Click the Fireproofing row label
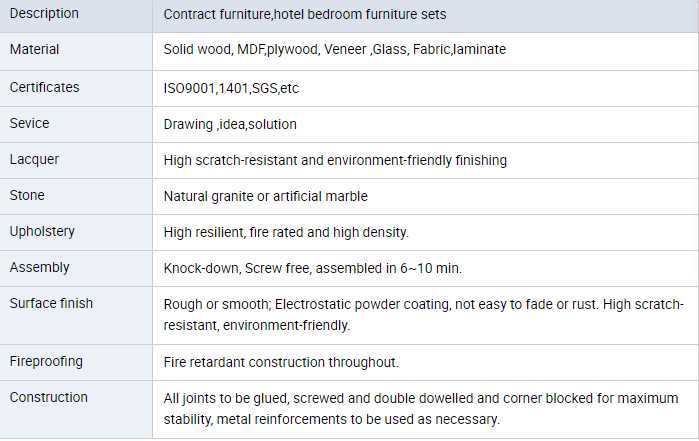The image size is (699, 441). click(x=46, y=361)
